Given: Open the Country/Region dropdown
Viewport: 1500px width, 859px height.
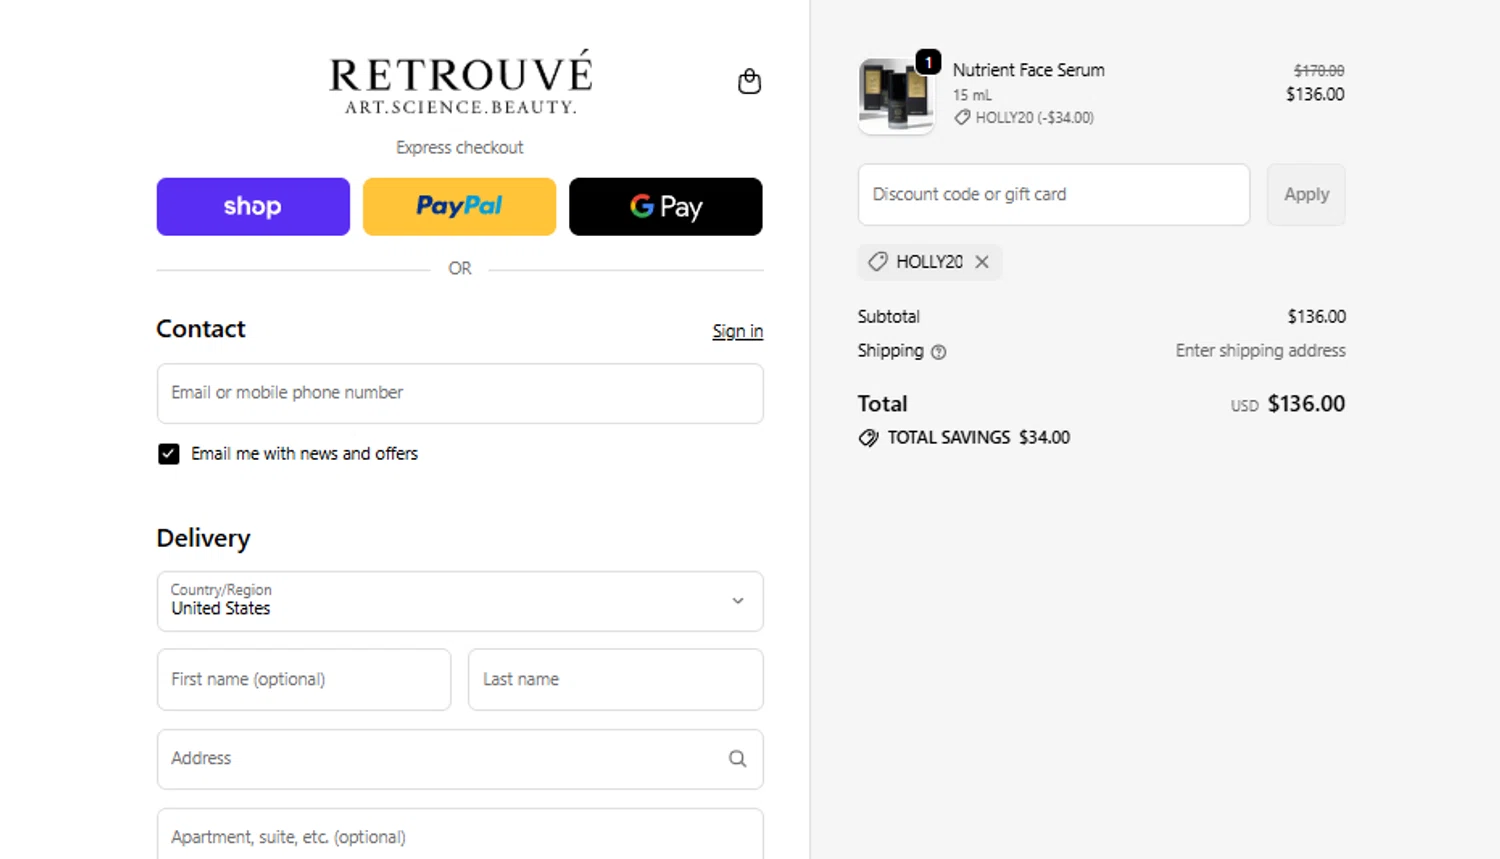Looking at the screenshot, I should pos(460,601).
